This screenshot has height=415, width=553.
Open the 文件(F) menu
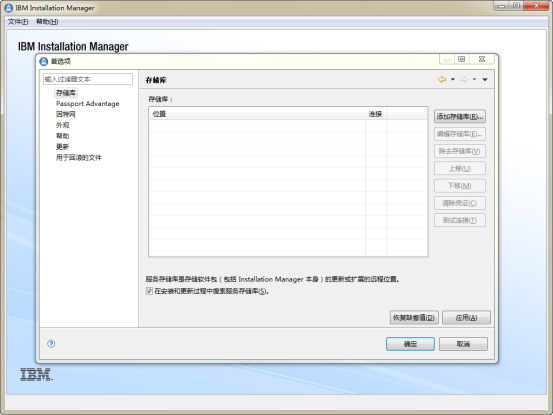[x=18, y=22]
